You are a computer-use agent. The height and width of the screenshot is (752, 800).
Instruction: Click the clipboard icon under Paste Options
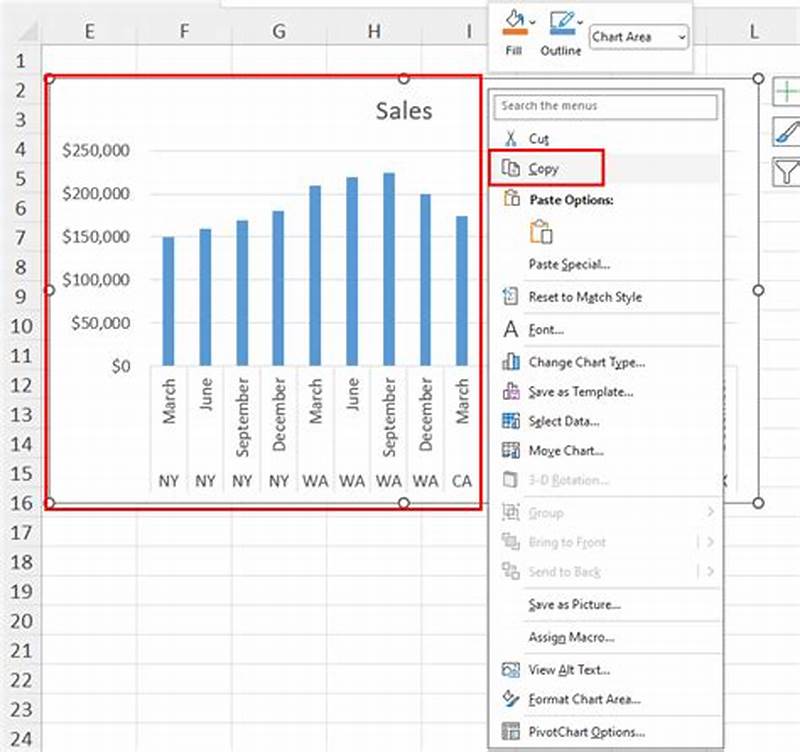543,230
